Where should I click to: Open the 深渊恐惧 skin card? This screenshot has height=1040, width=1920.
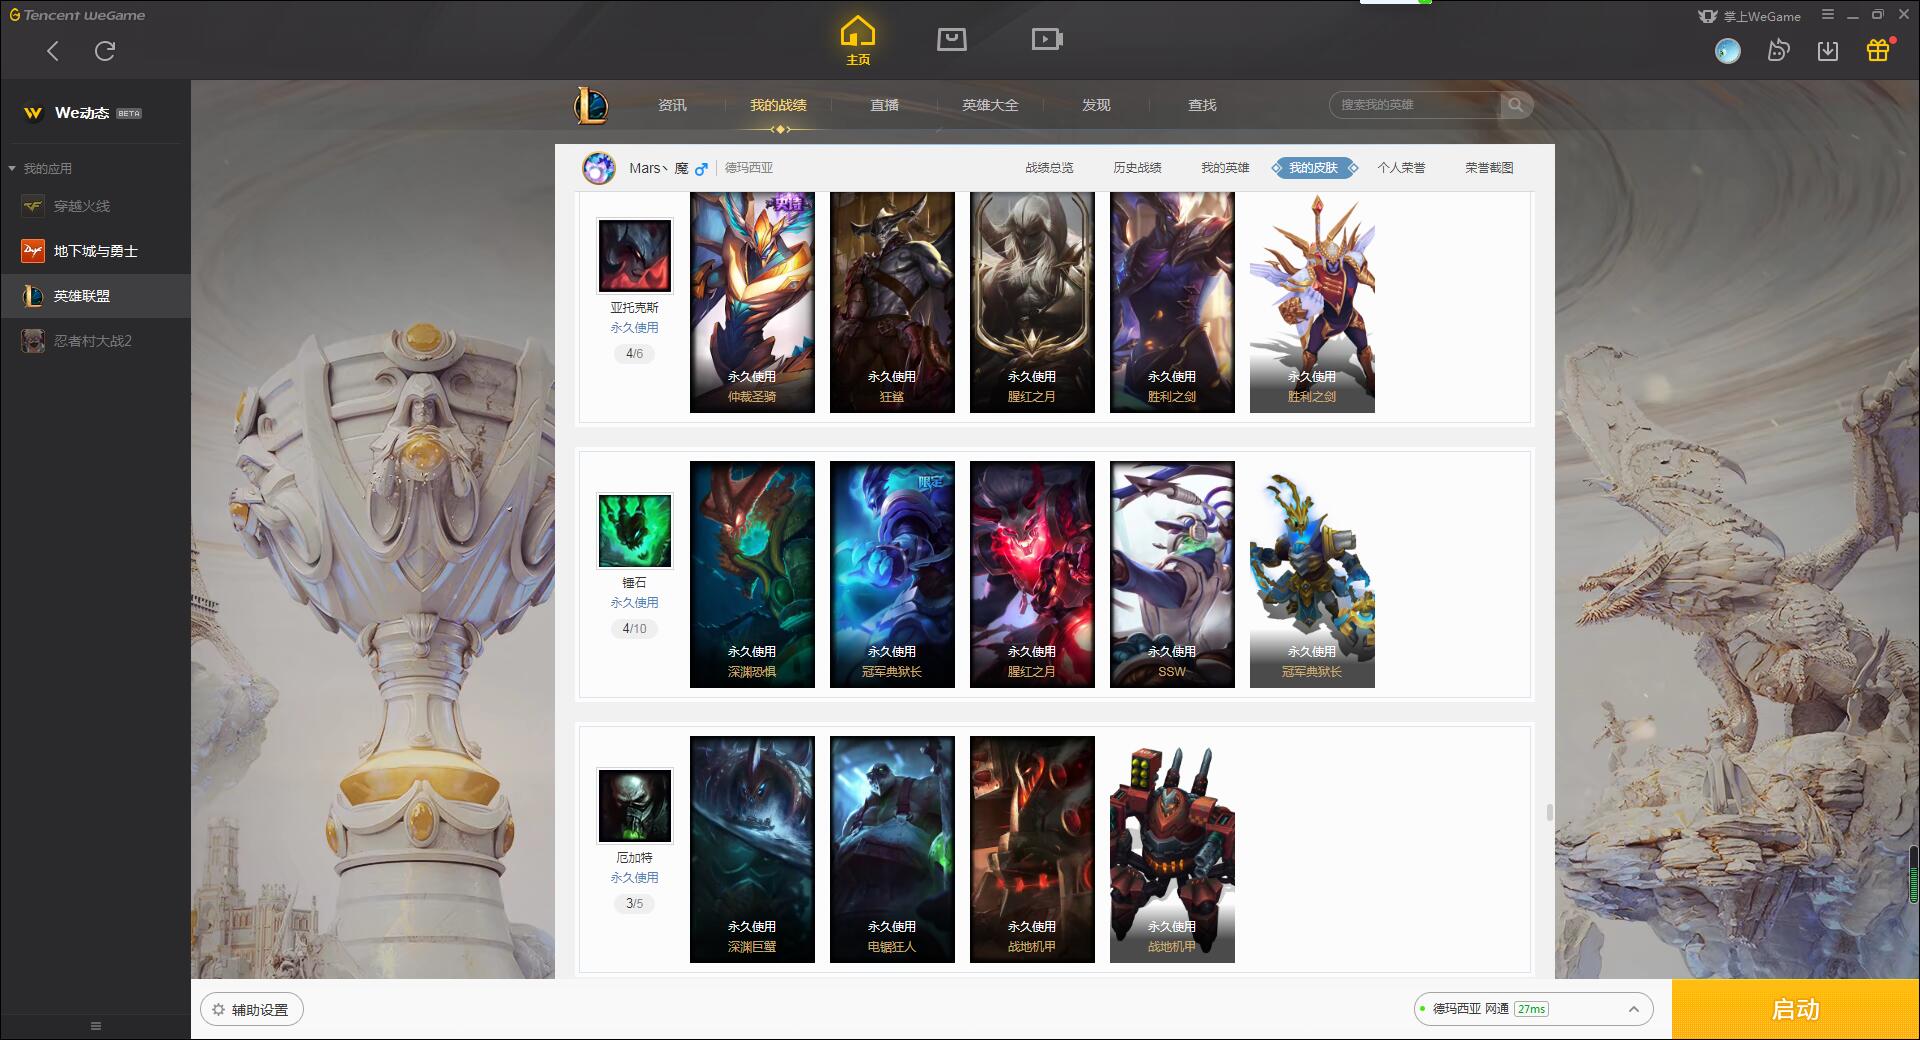pos(752,574)
